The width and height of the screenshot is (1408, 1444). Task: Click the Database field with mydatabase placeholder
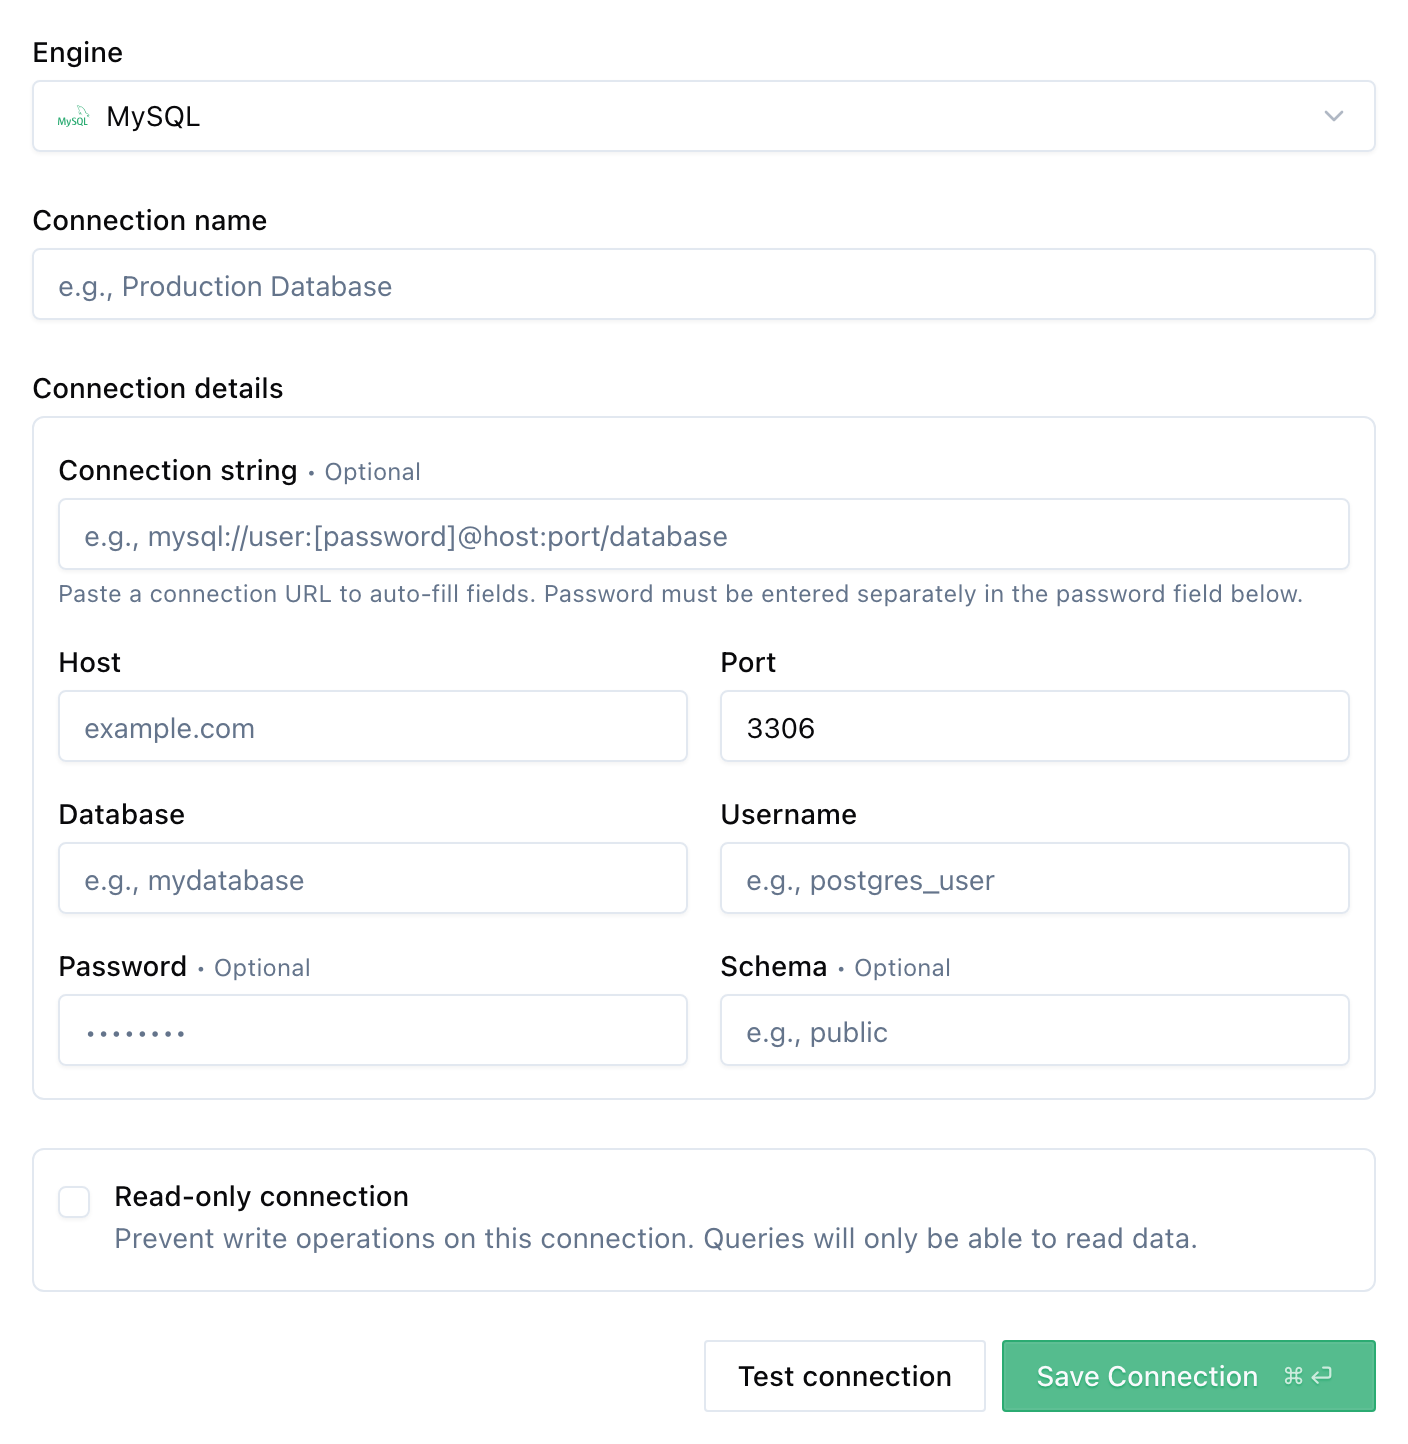(372, 878)
